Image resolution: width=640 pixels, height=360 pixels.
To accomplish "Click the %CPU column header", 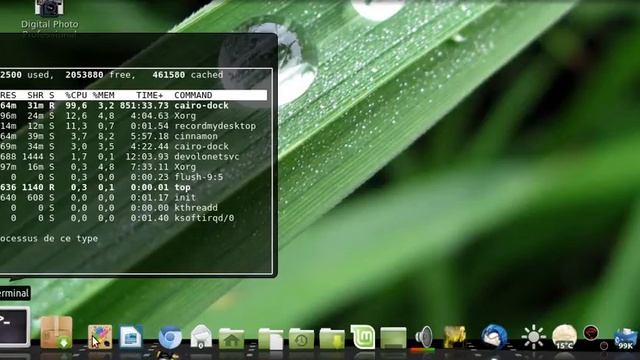I will click(x=76, y=95).
